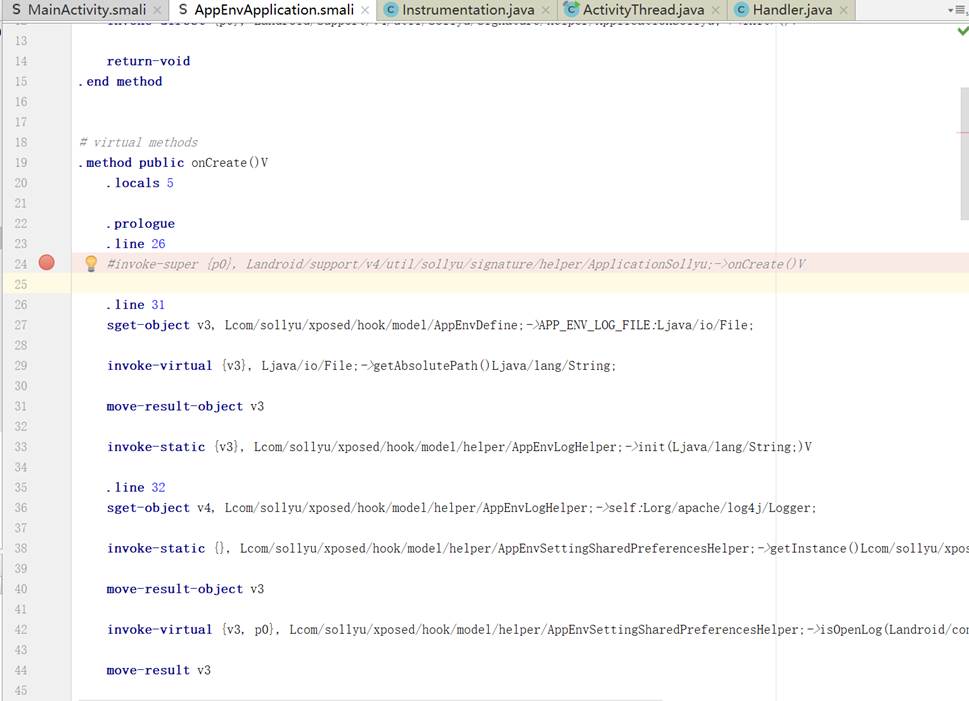Select the AppEnvApplication.smali tab
This screenshot has width=969, height=701.
tap(273, 10)
